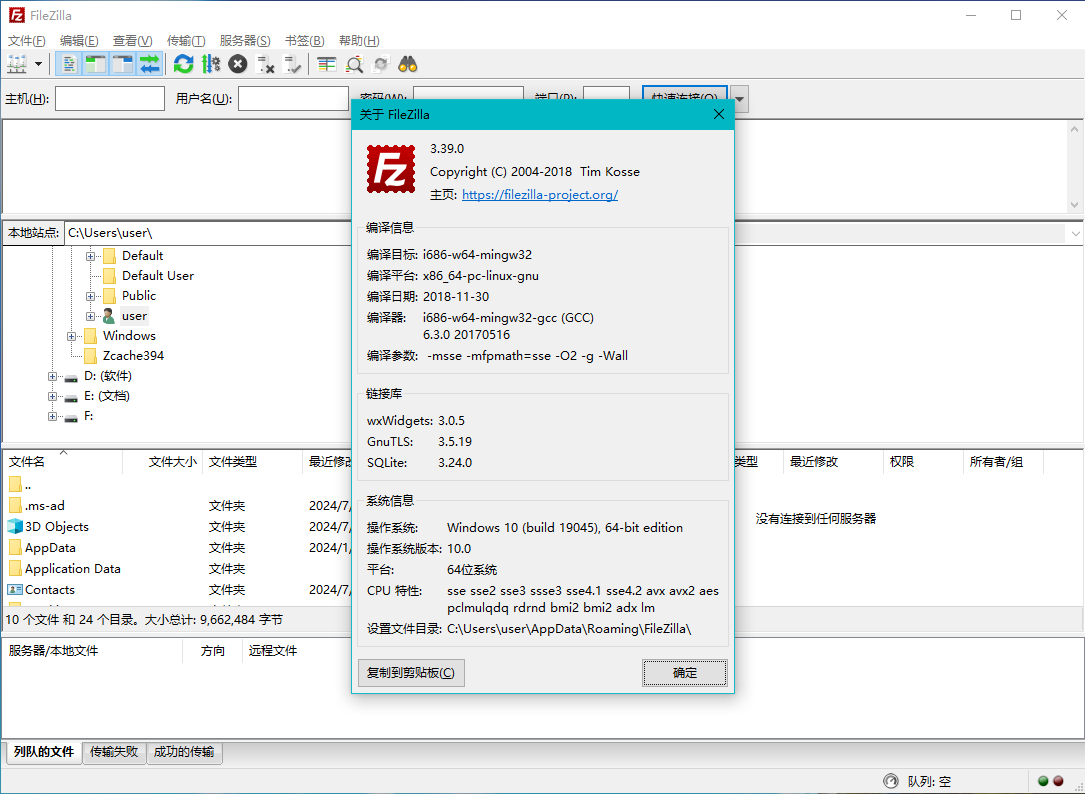
Task: Cancel the current operation icon
Action: coord(237,64)
